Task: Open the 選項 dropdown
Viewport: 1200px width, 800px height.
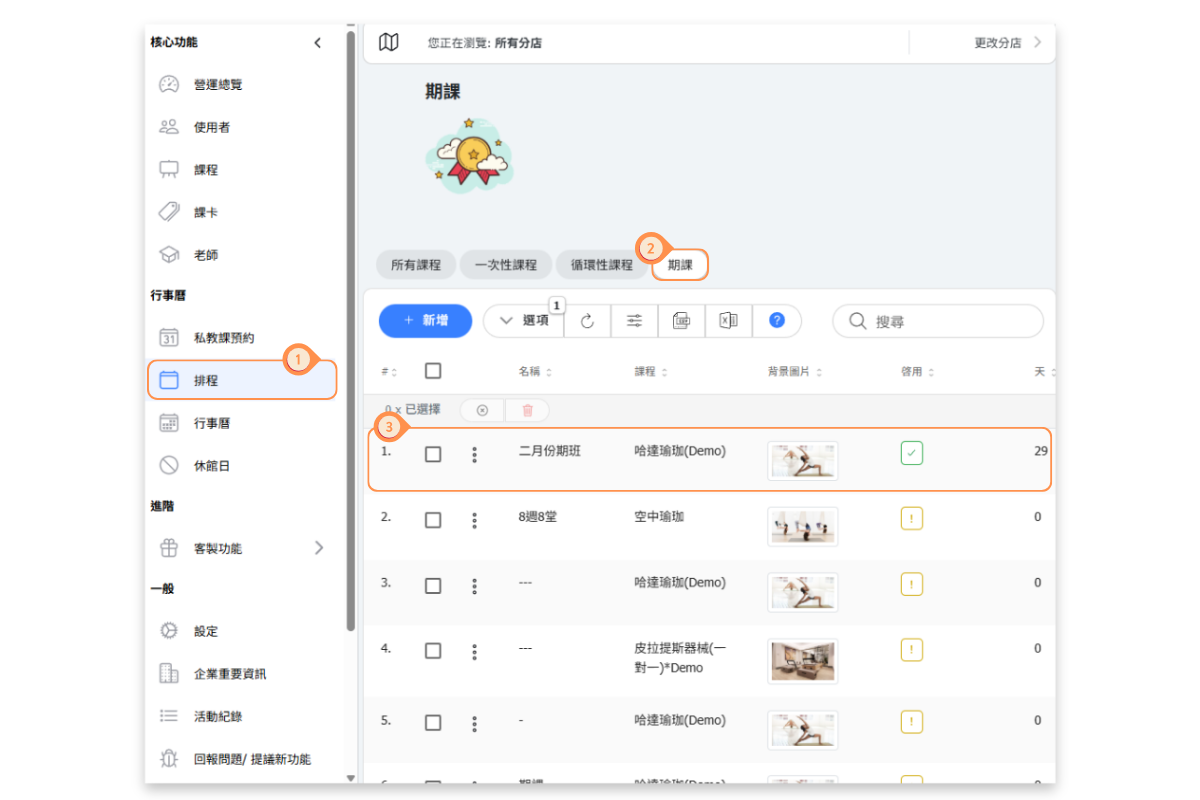Action: (x=524, y=321)
